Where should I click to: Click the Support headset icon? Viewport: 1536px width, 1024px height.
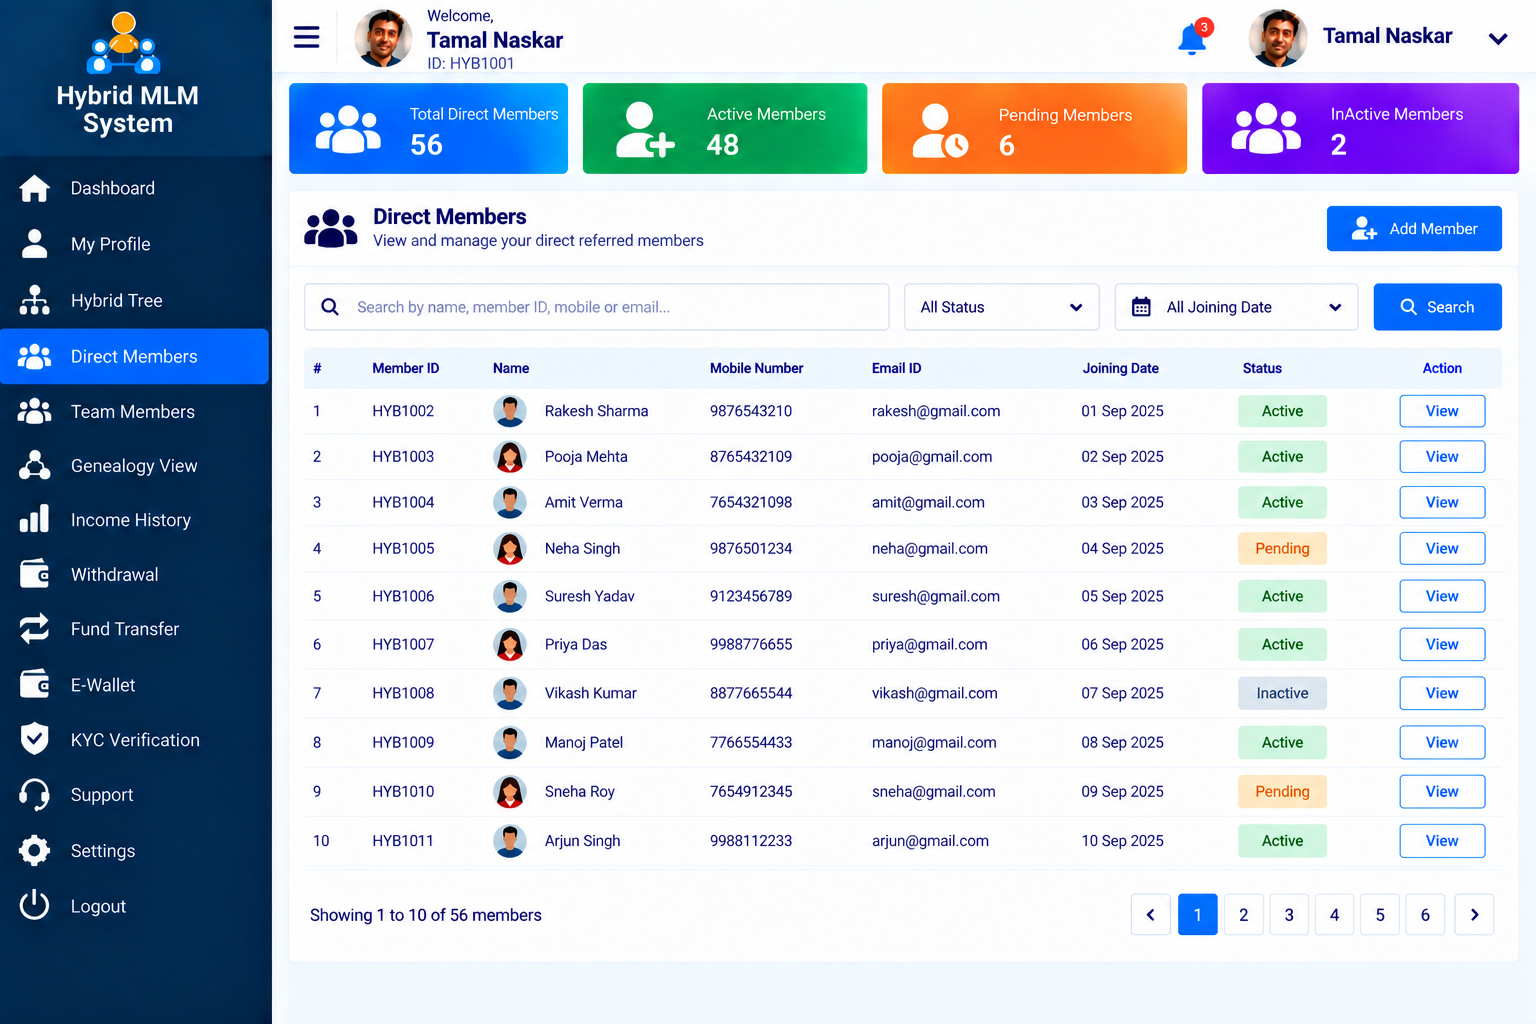pos(35,795)
